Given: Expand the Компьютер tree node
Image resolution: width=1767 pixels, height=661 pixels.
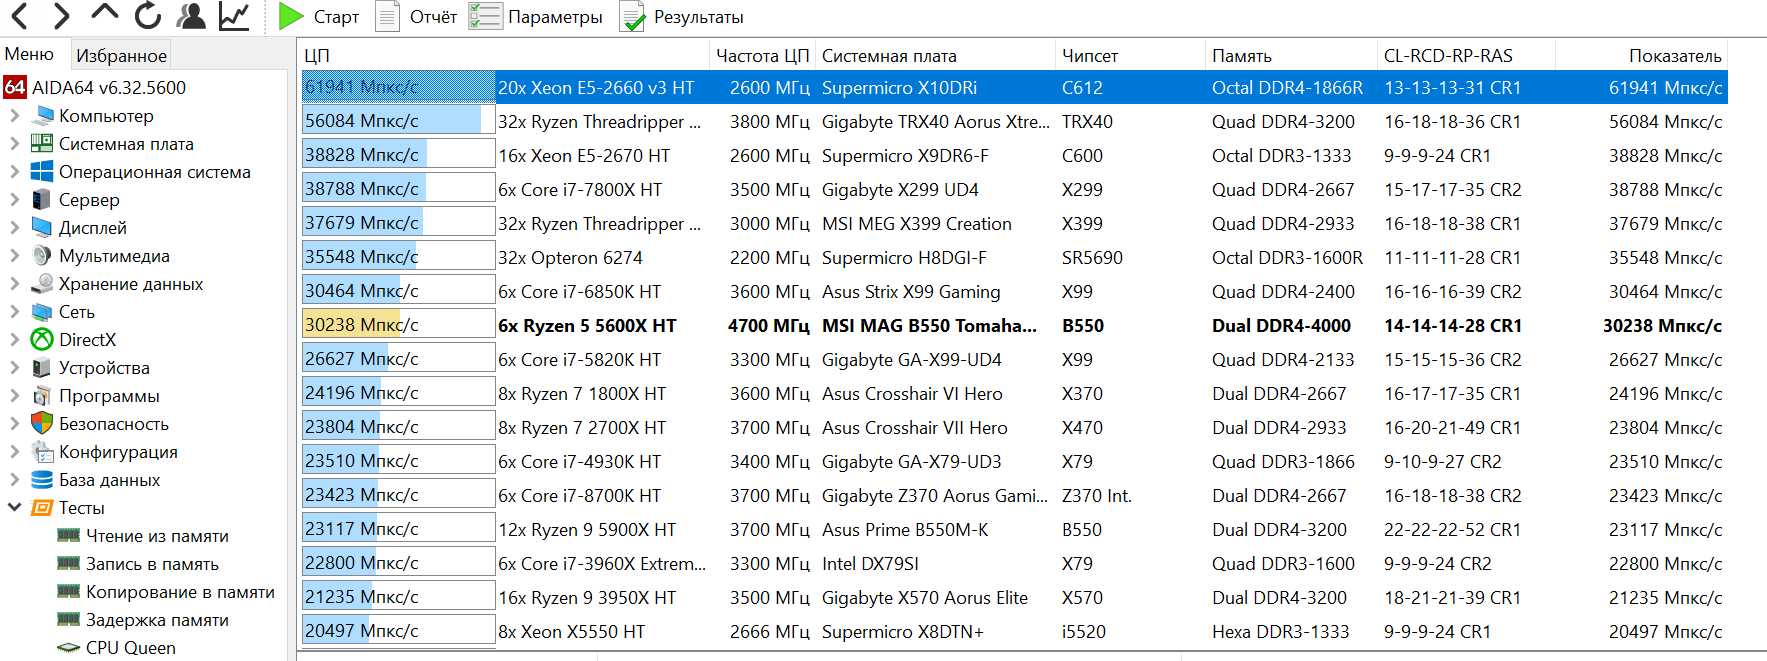Looking at the screenshot, I should [14, 116].
